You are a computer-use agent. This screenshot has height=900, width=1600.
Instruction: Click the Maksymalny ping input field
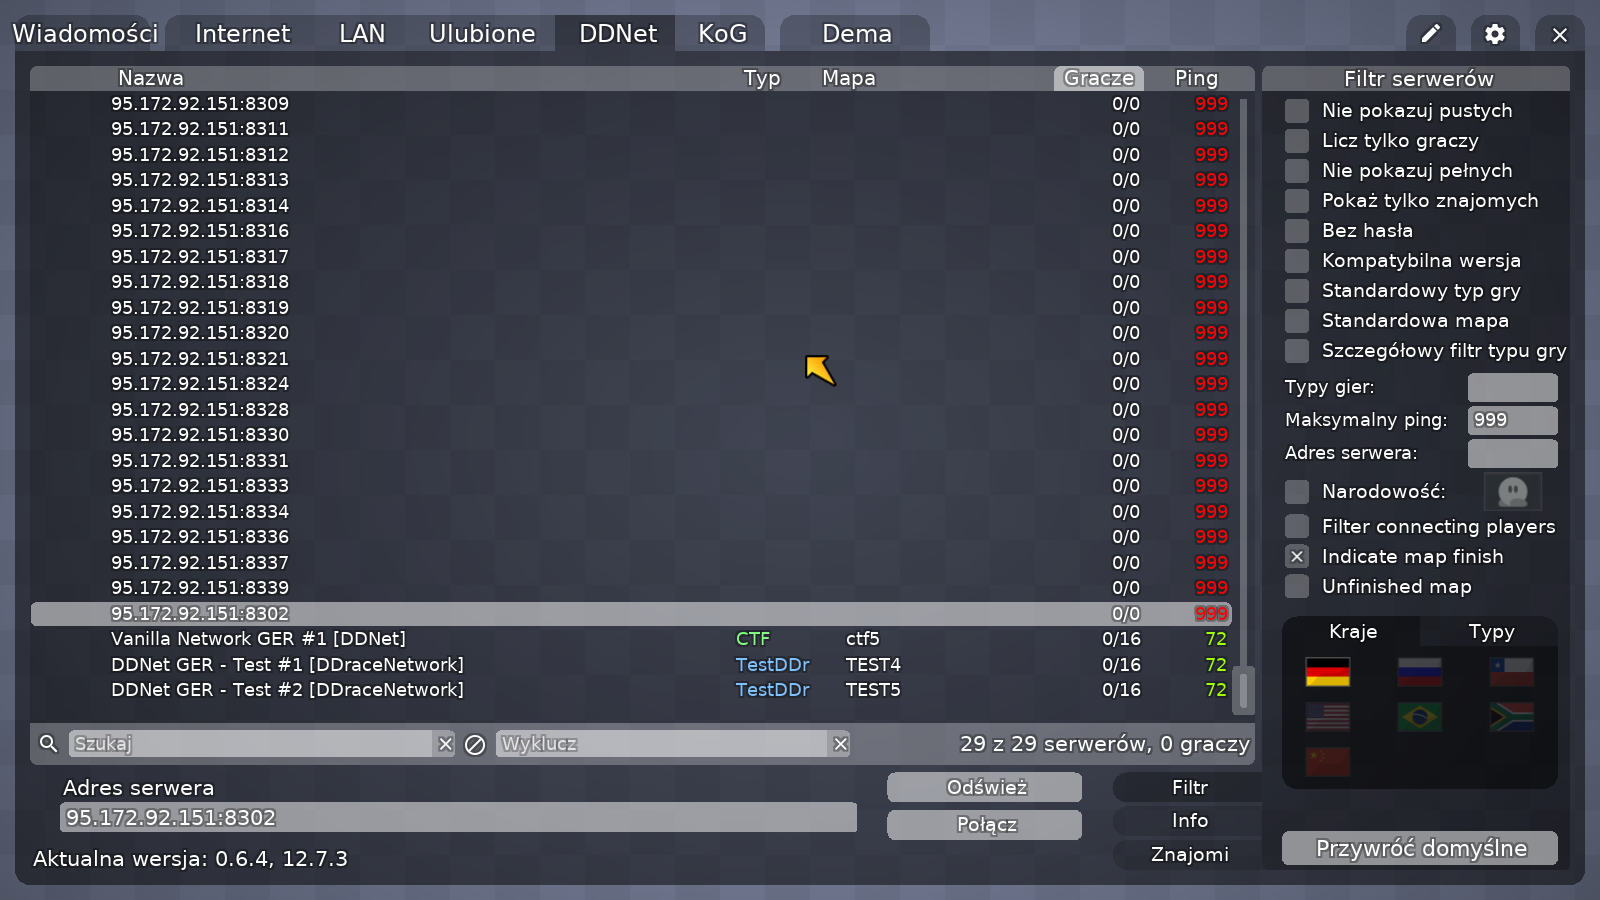(1512, 420)
